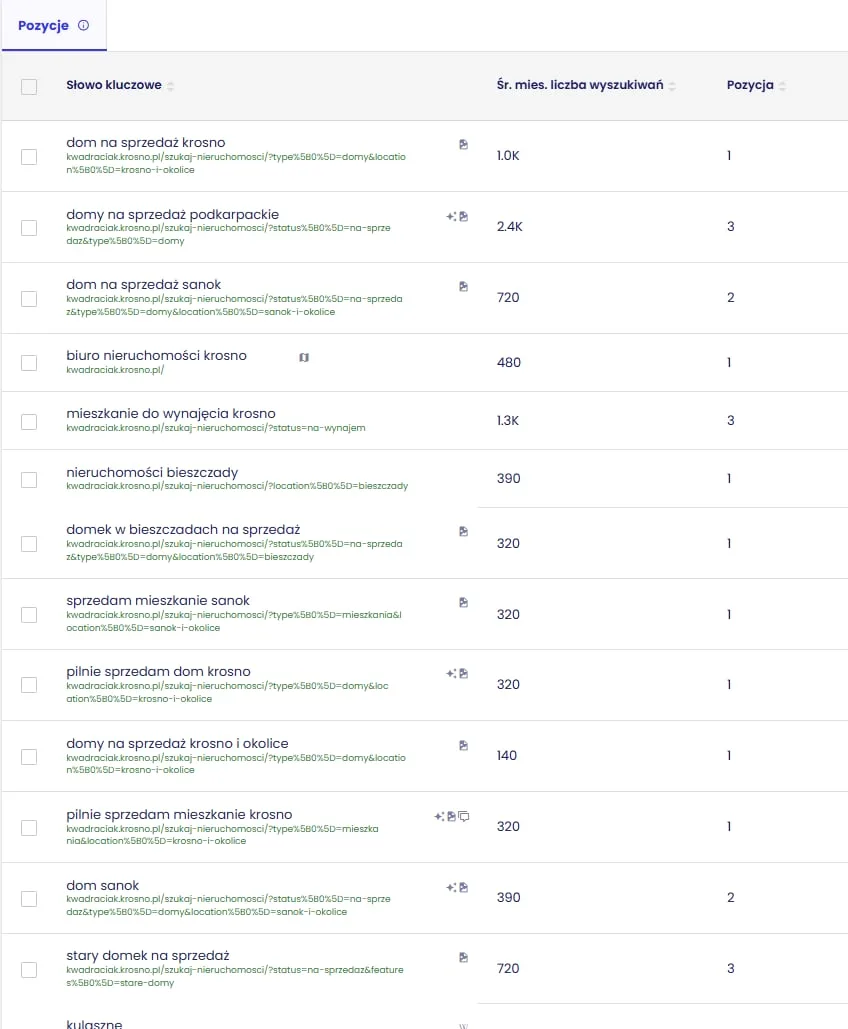Sort by 'Słowo kluczowe' using its sort arrows
This screenshot has height=1029, width=848.
pos(171,86)
